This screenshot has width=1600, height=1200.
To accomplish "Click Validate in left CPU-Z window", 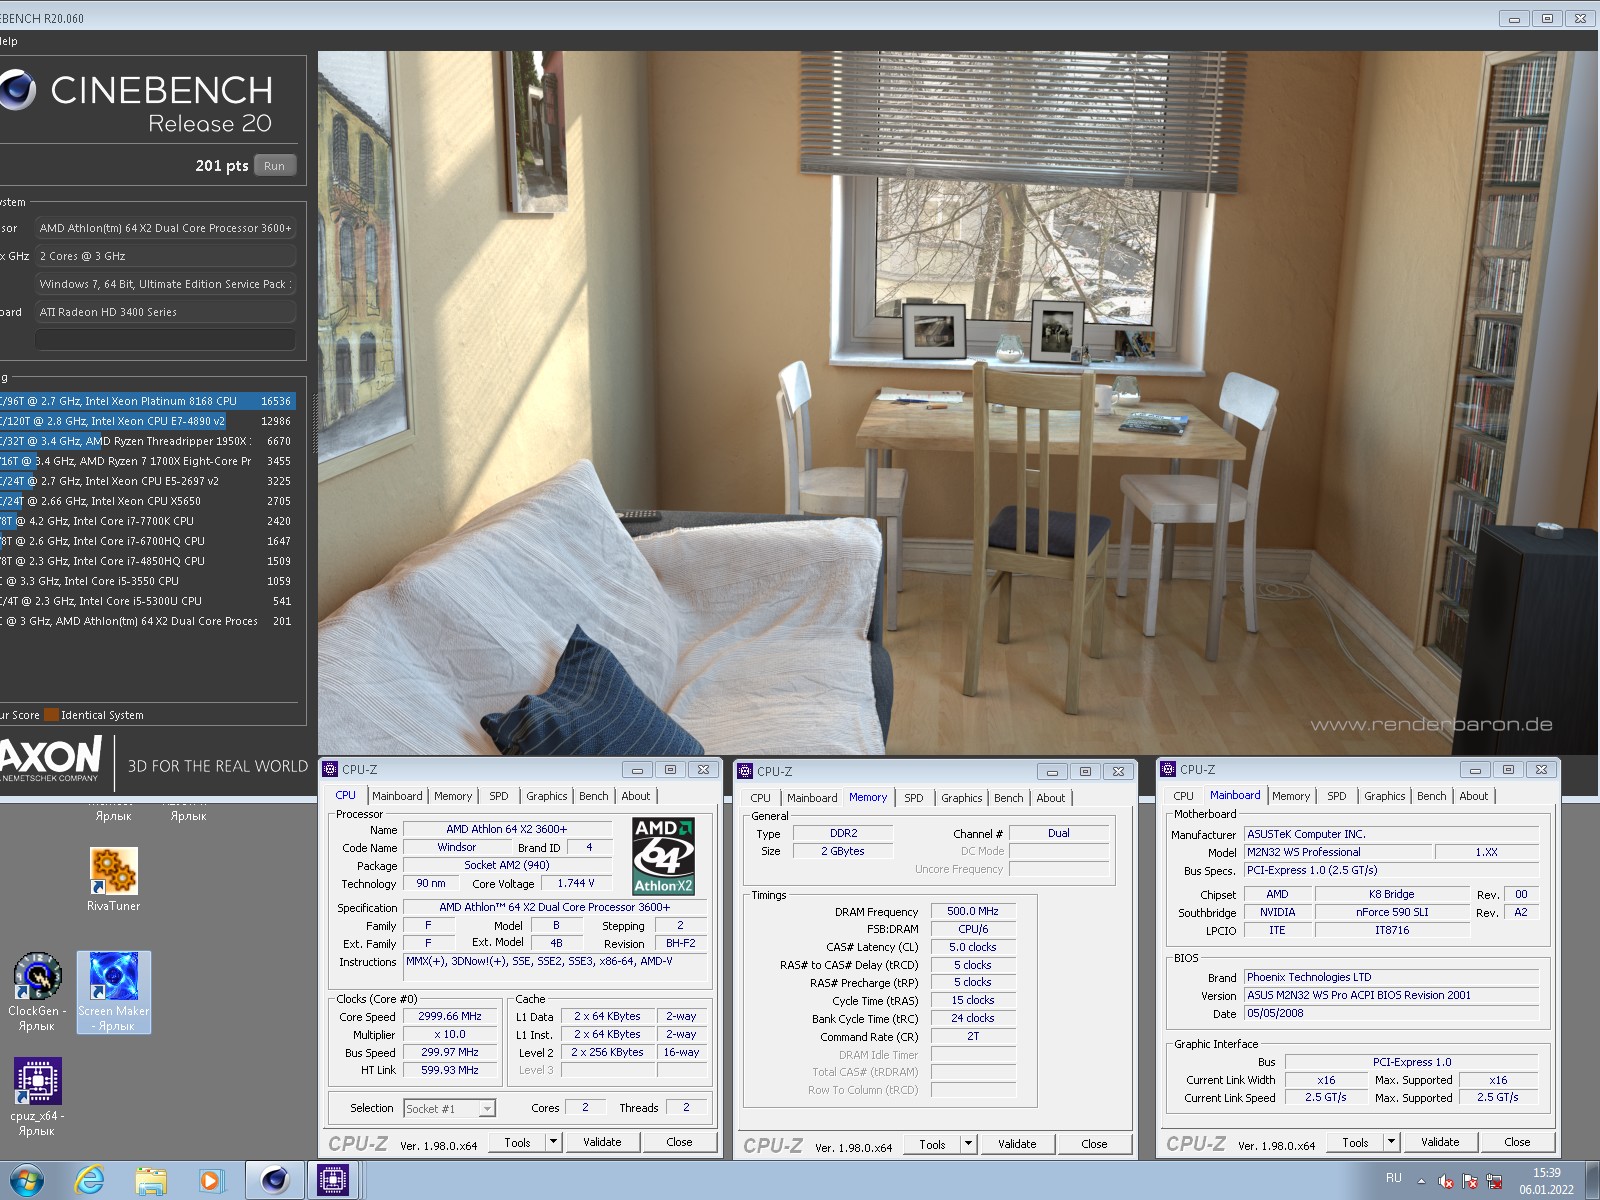I will coord(603,1142).
